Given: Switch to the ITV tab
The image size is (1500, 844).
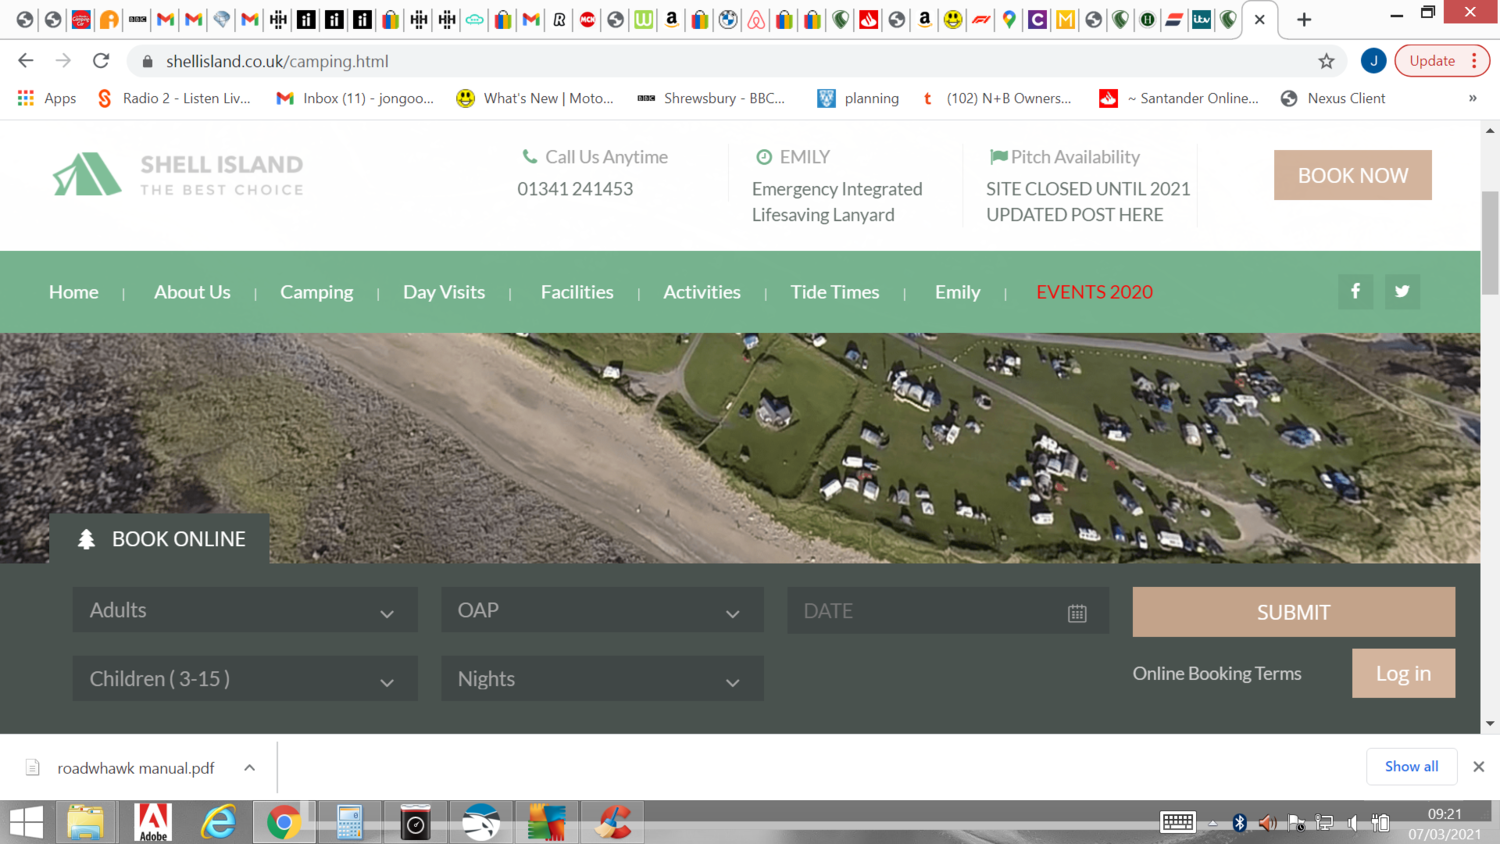Looking at the screenshot, I should (1201, 19).
